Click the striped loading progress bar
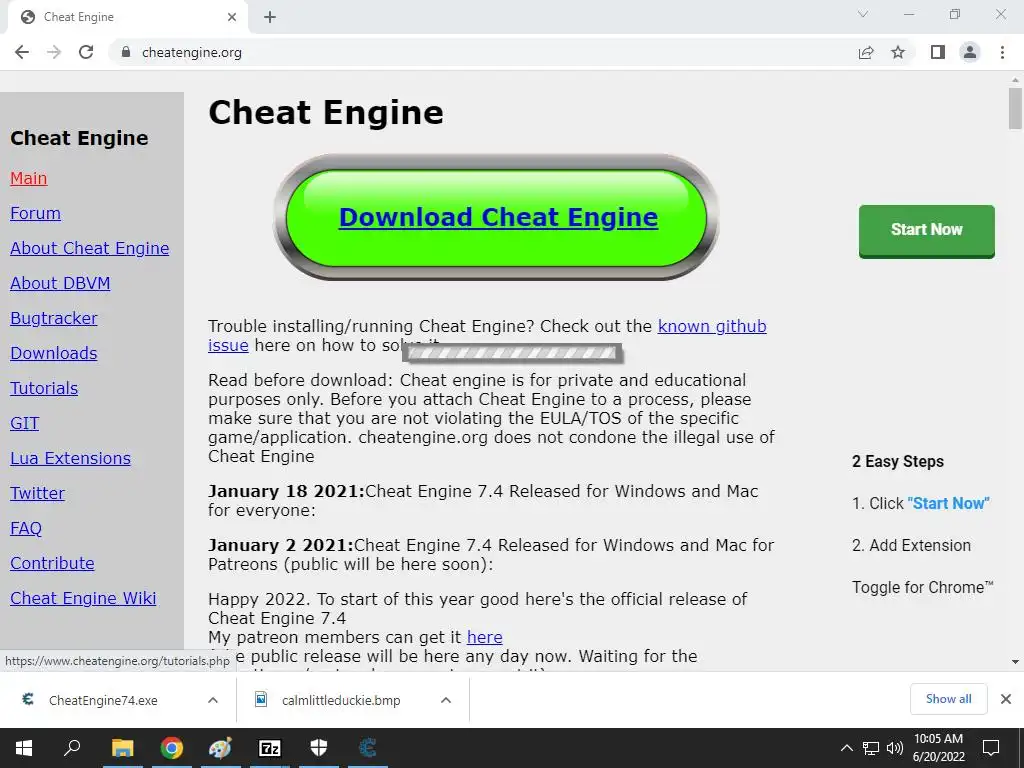 point(512,353)
